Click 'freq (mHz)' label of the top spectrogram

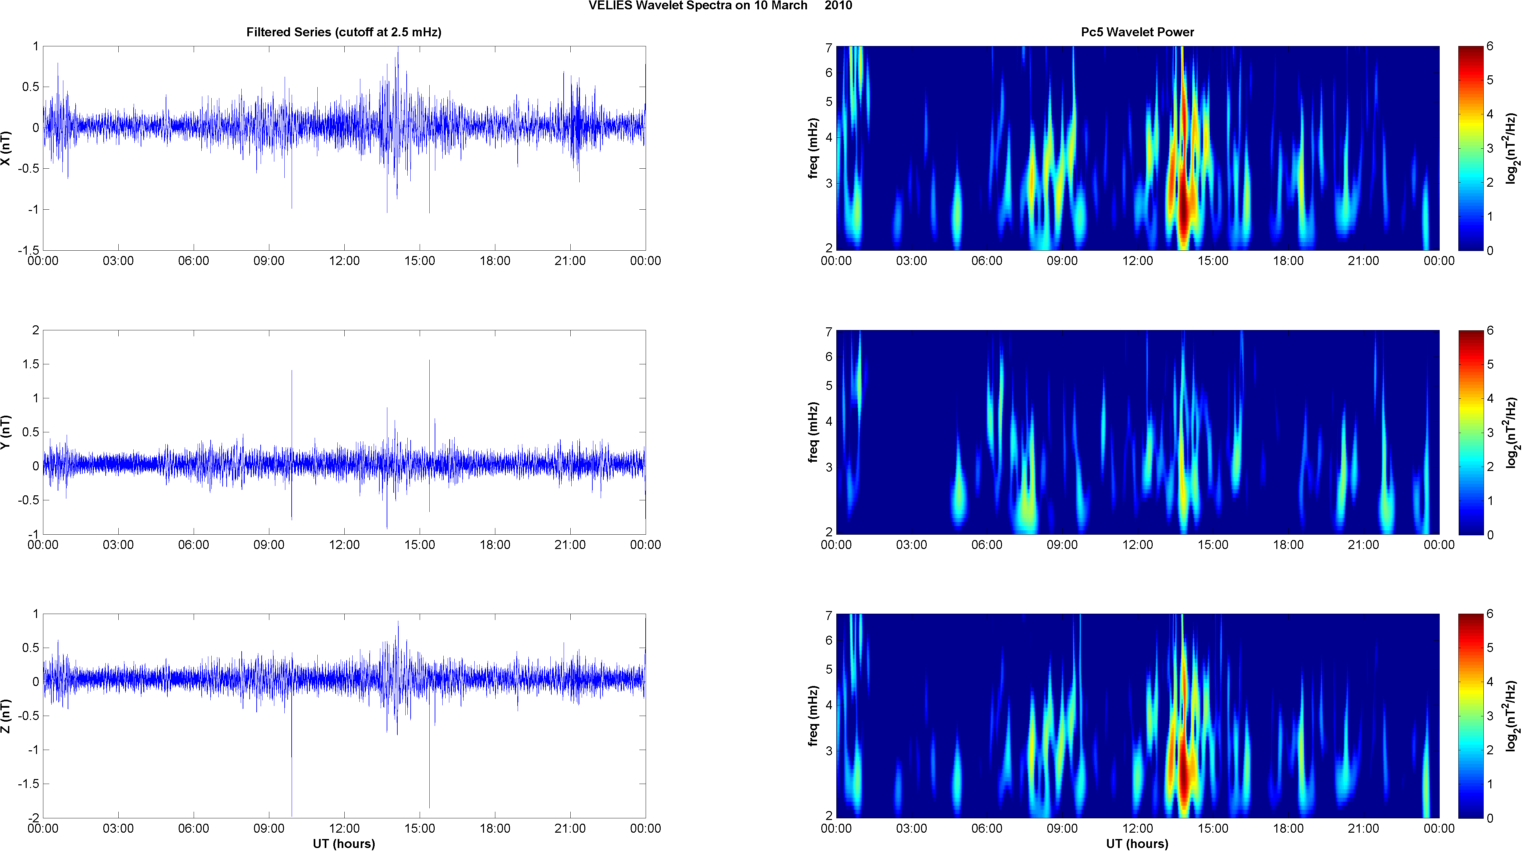(x=814, y=148)
